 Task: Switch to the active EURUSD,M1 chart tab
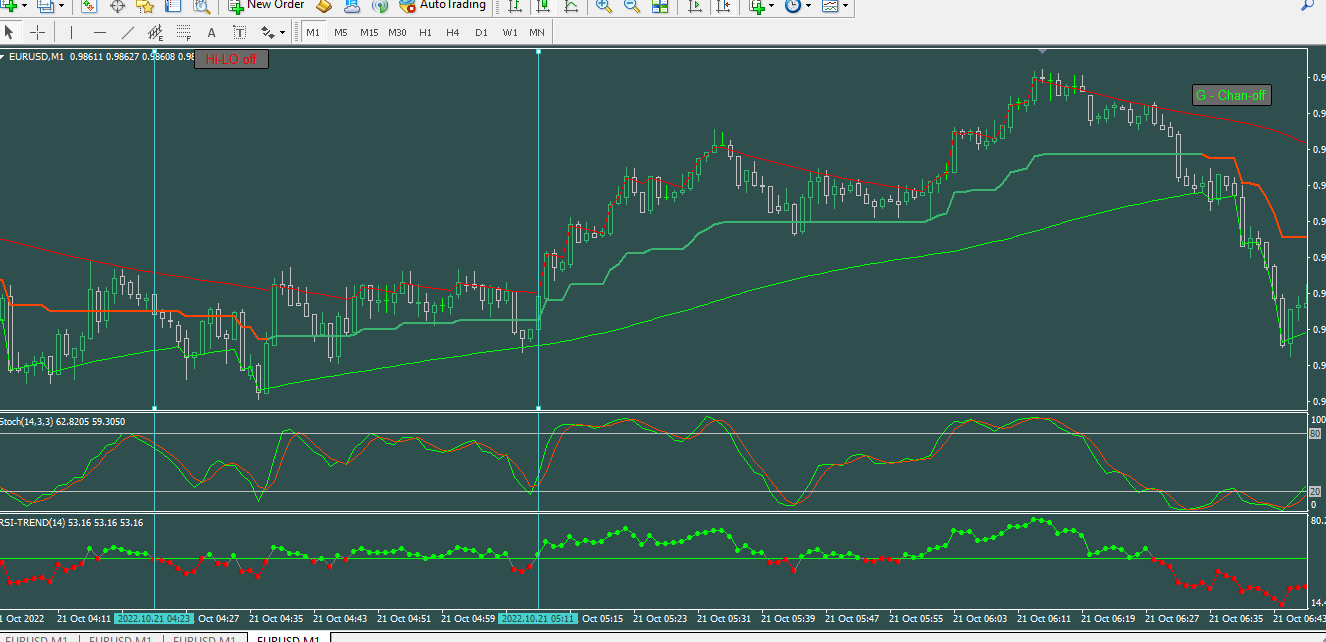click(288, 639)
